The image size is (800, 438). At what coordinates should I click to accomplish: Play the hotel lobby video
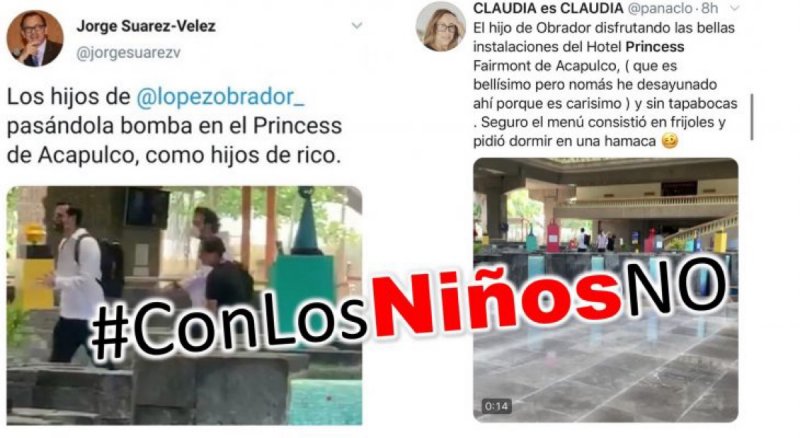tap(606, 289)
